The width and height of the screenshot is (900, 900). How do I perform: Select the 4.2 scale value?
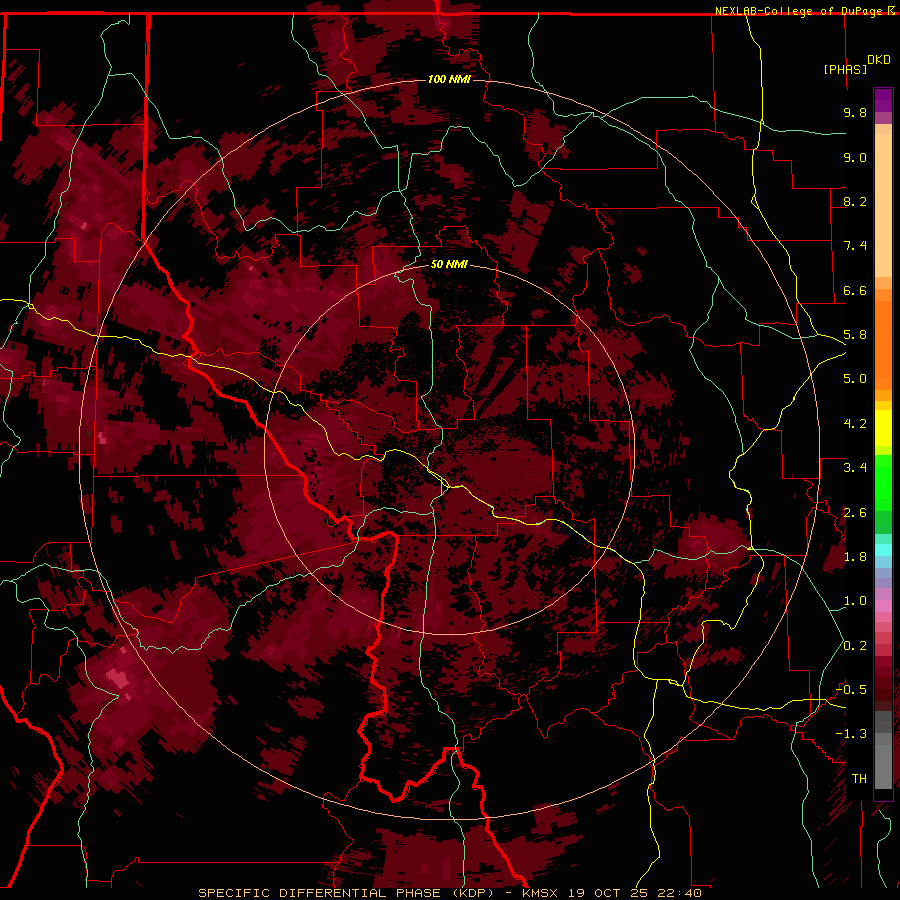(x=855, y=424)
